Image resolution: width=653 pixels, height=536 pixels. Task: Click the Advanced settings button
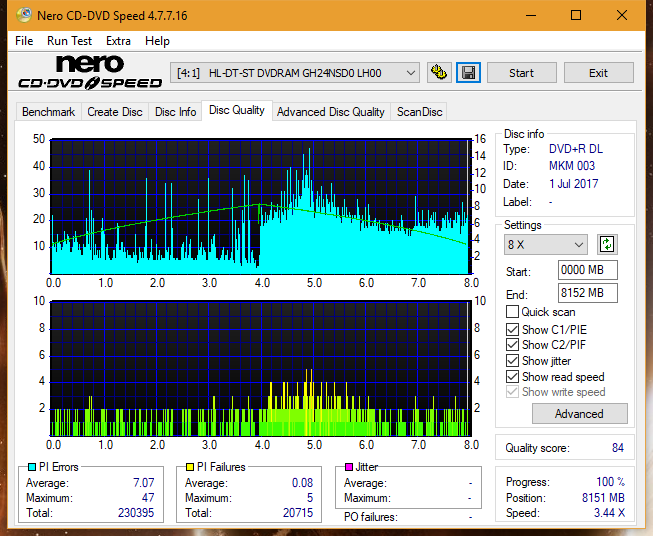(579, 414)
